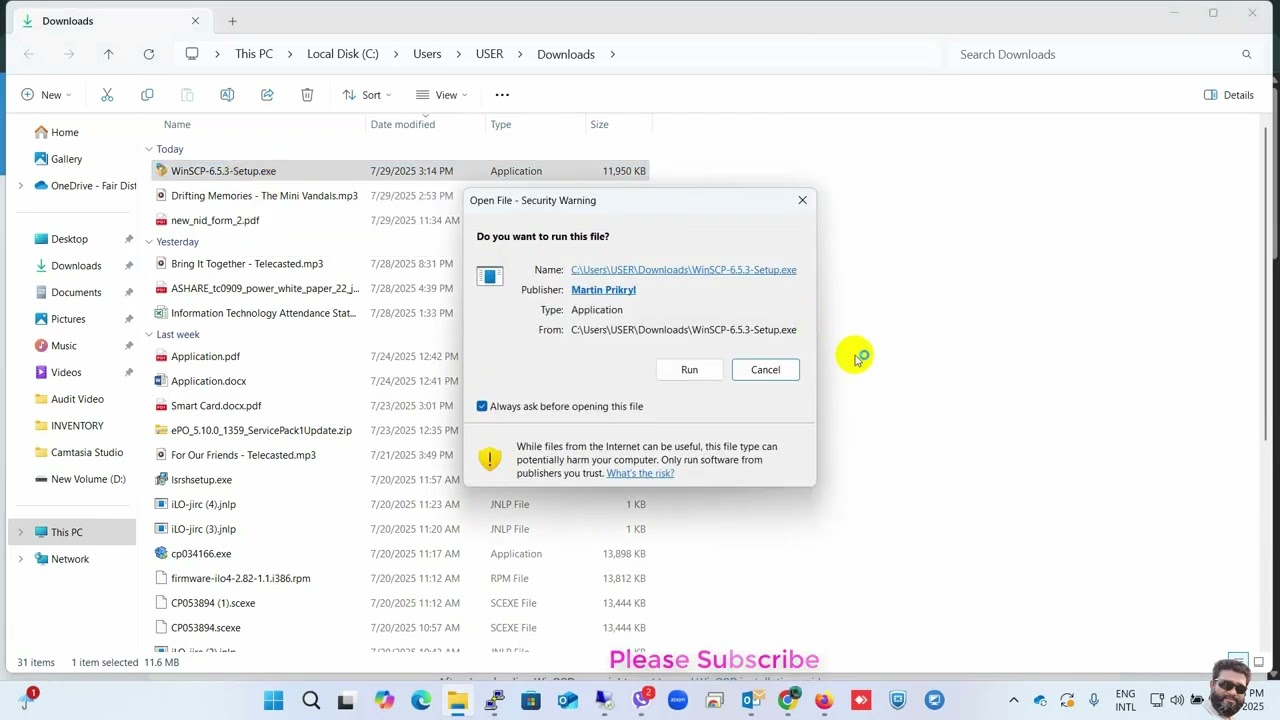
Task: Open the Windows Start menu
Action: tap(273, 700)
